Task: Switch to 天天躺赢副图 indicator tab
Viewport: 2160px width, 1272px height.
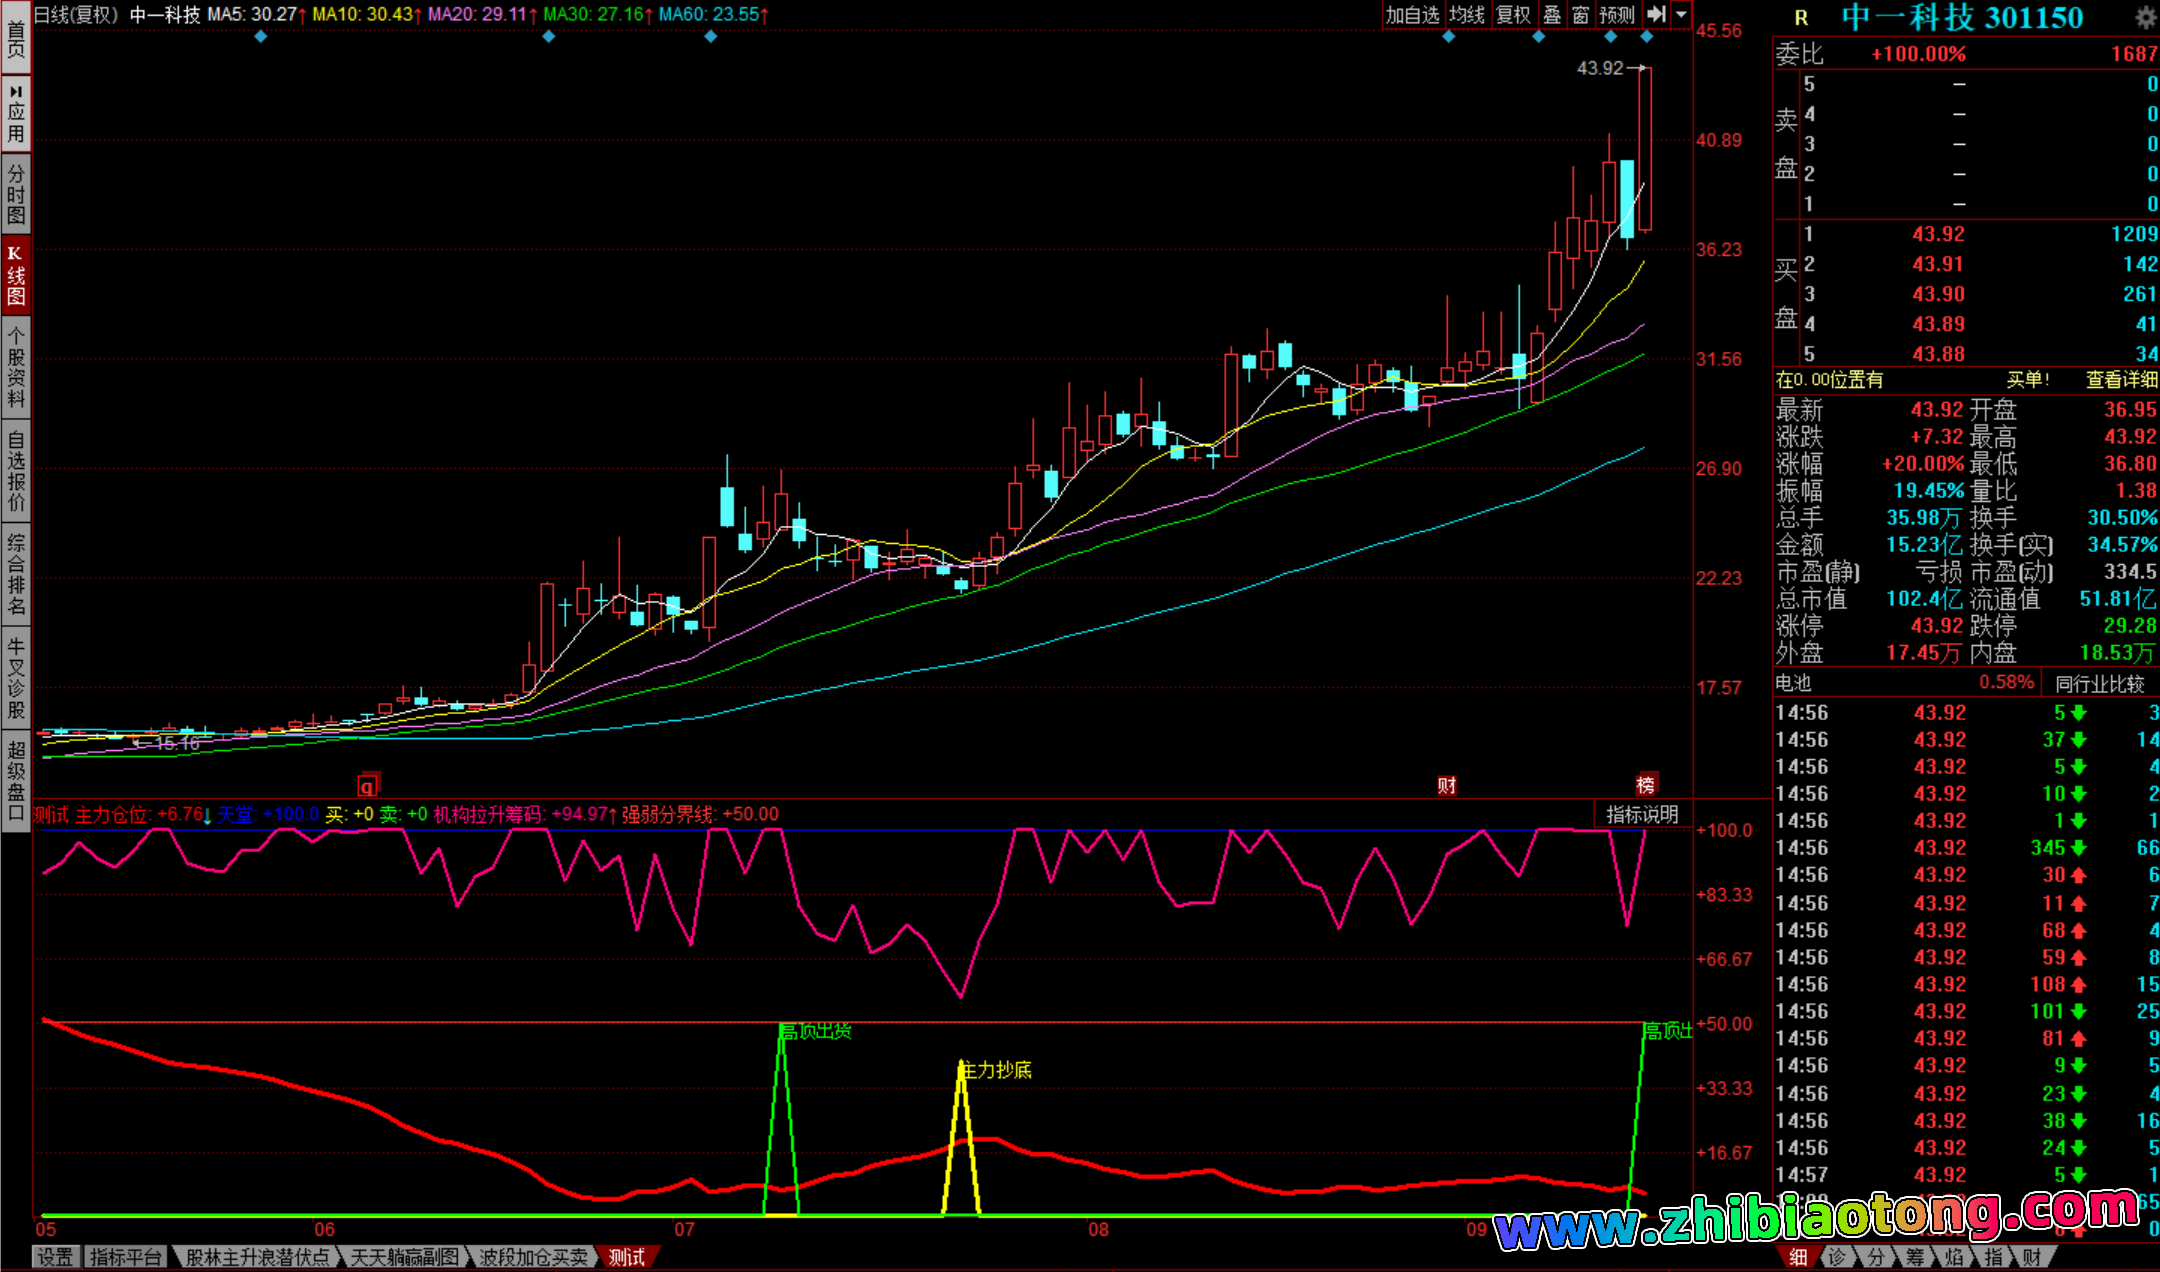Action: click(x=404, y=1257)
